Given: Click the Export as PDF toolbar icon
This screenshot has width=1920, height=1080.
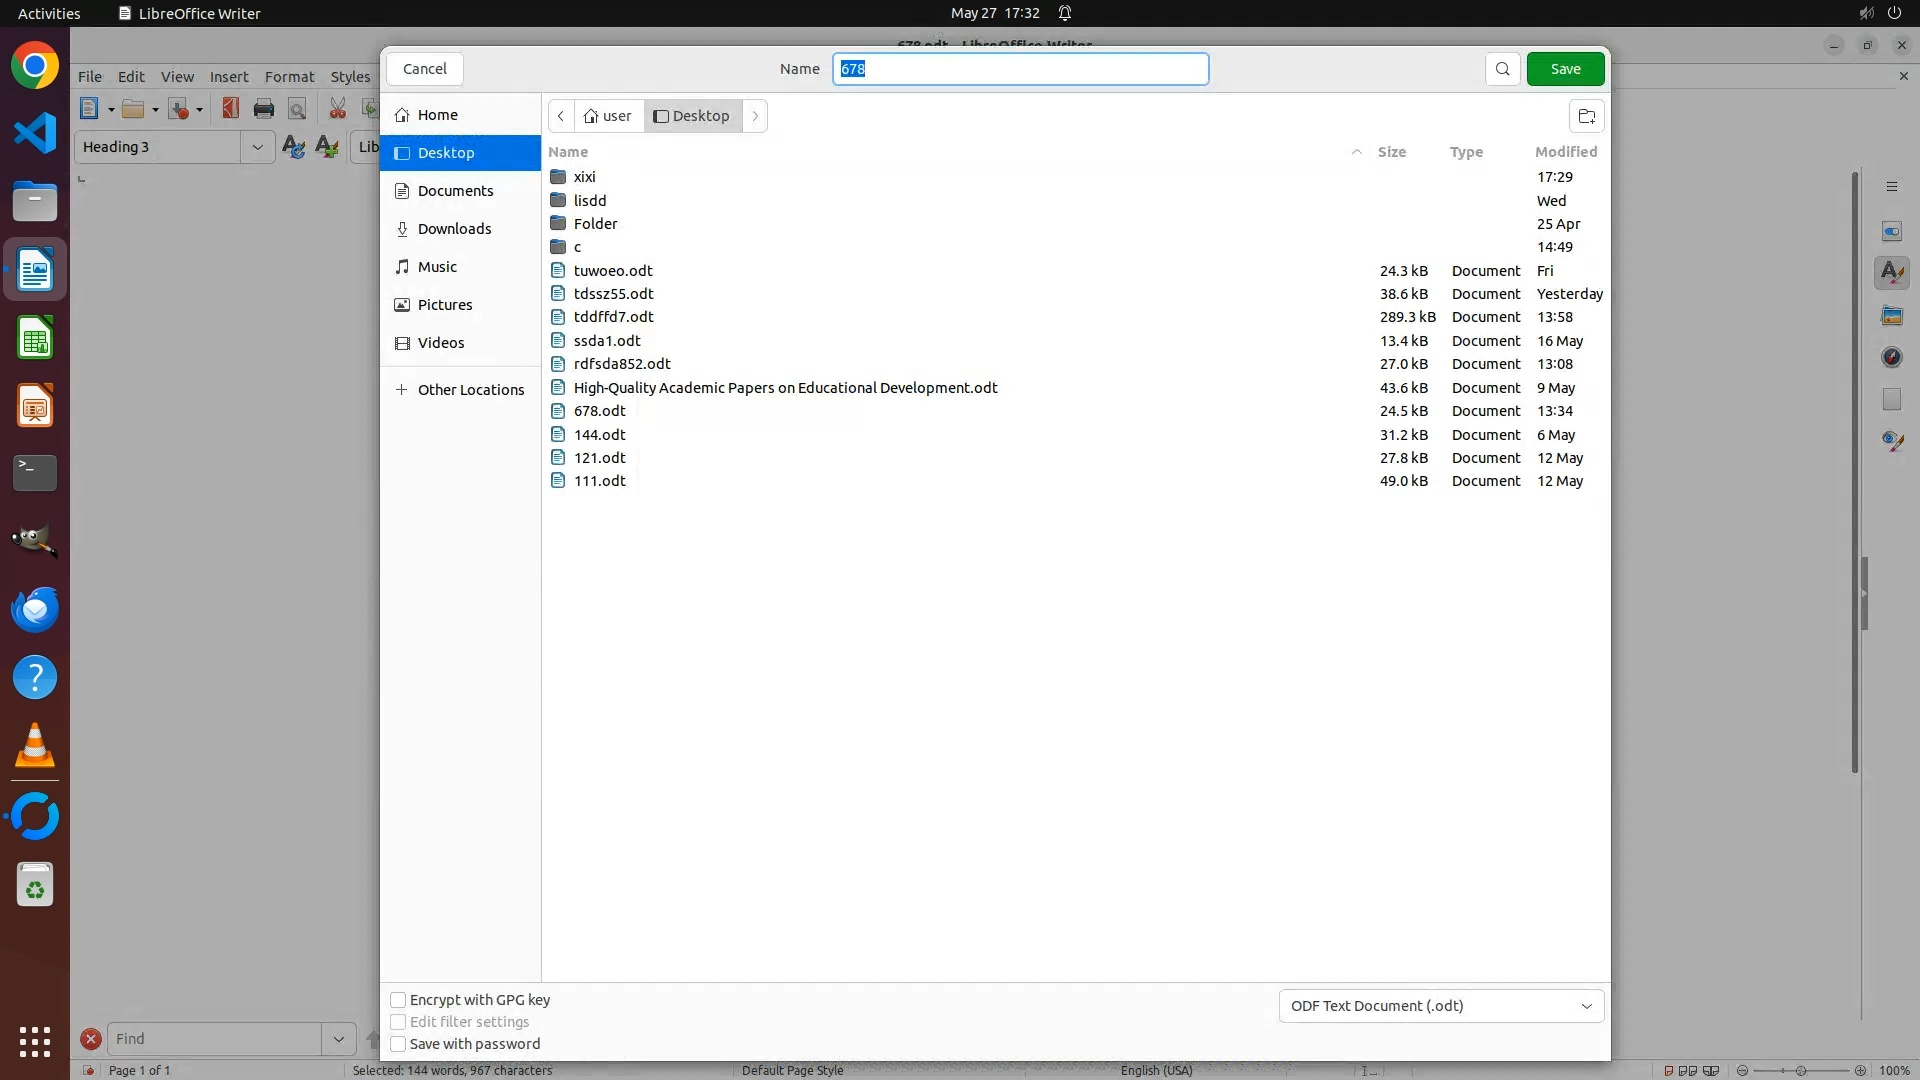Looking at the screenshot, I should click(x=231, y=109).
